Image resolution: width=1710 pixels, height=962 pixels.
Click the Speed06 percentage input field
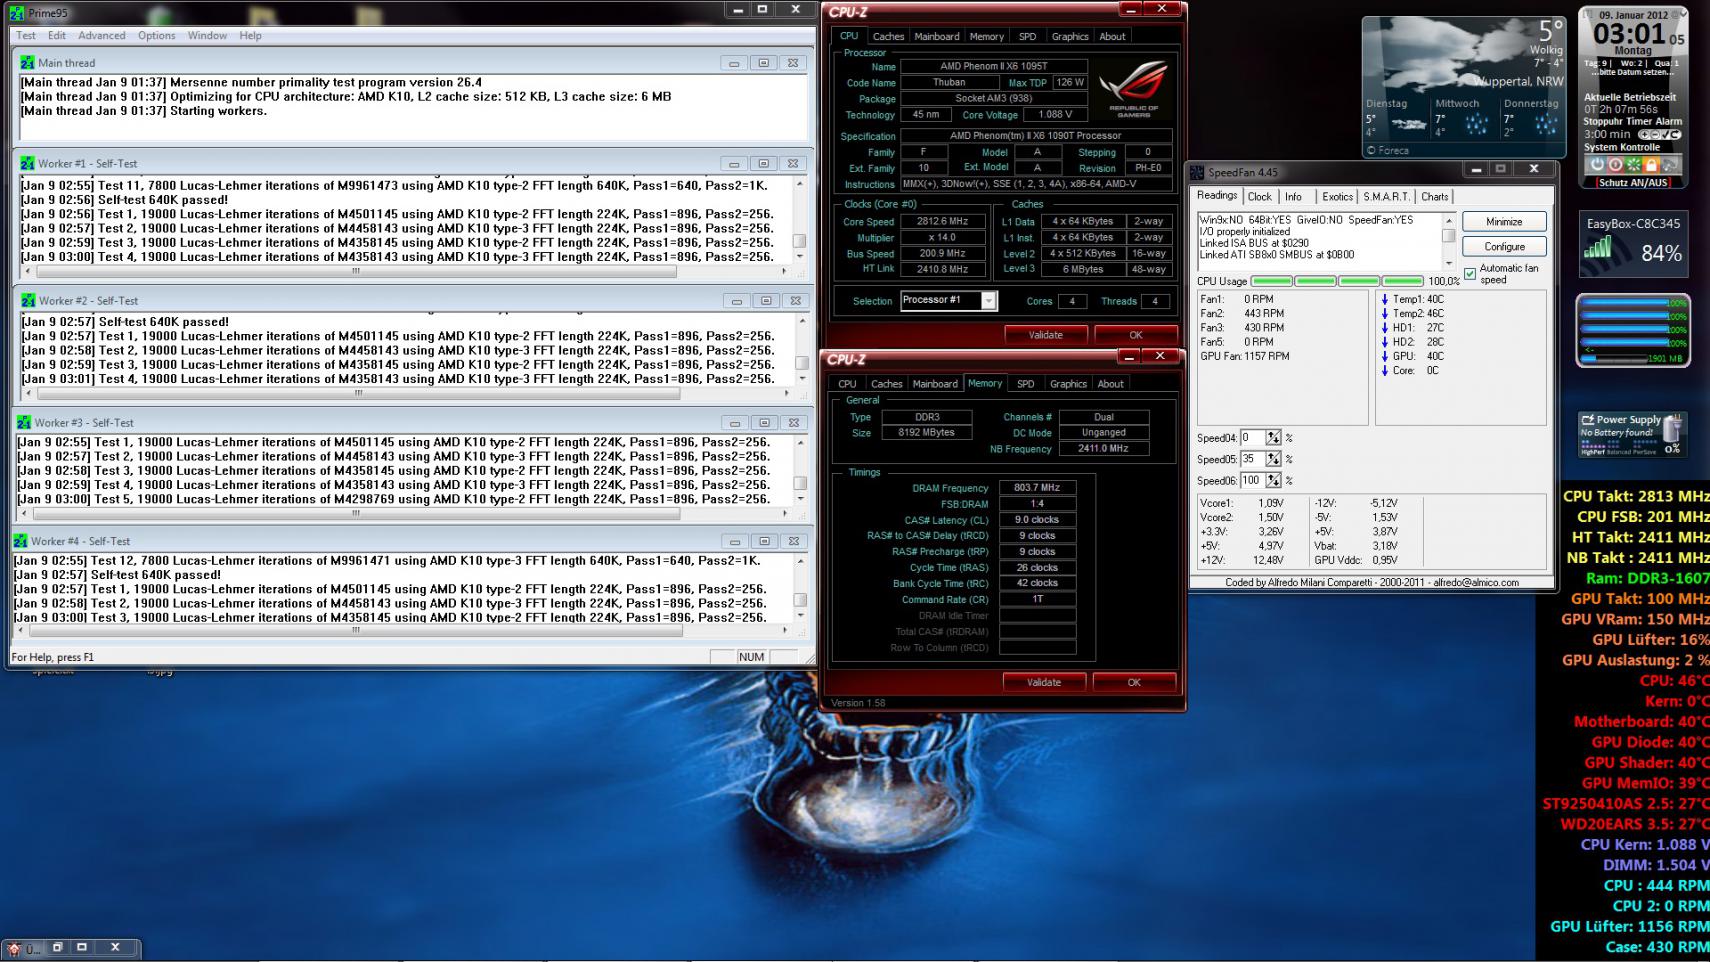[x=1252, y=480]
